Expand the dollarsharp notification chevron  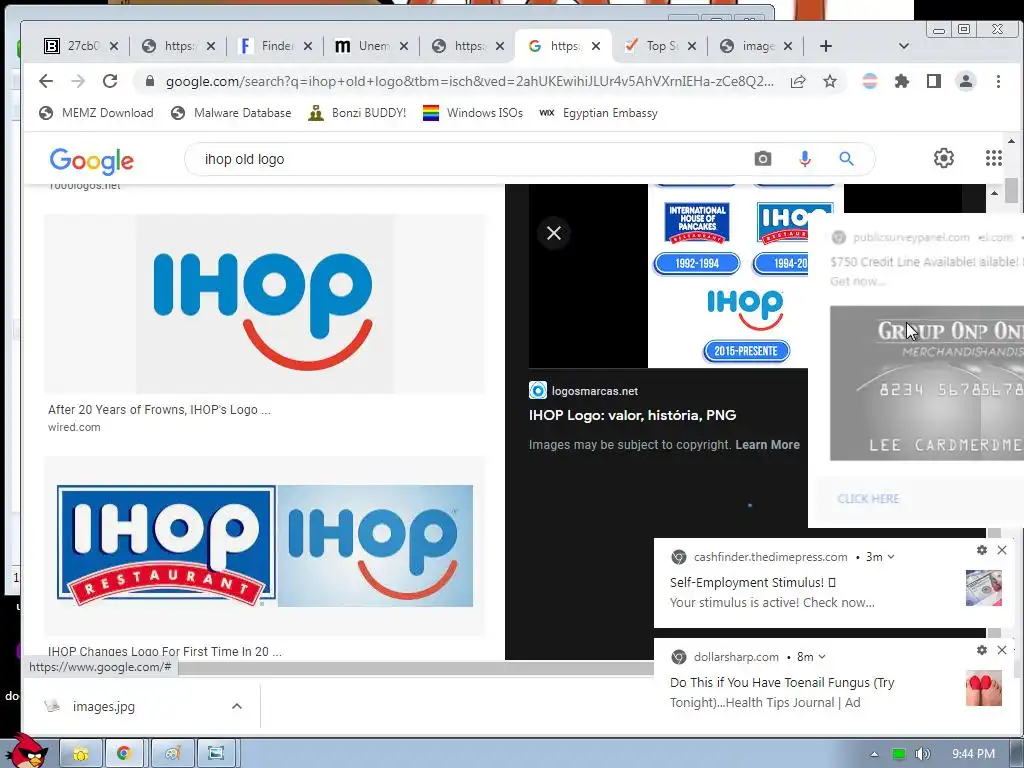tap(822, 657)
